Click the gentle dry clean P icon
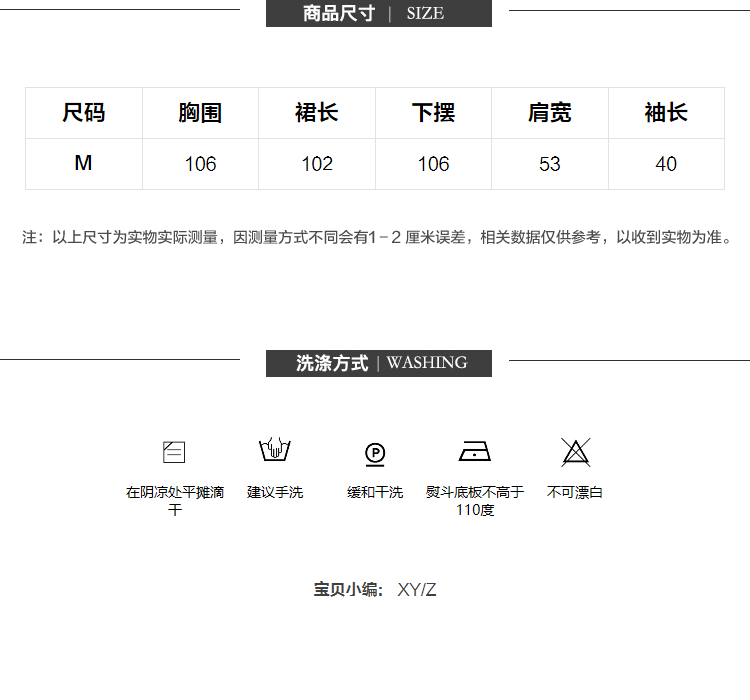 point(375,454)
